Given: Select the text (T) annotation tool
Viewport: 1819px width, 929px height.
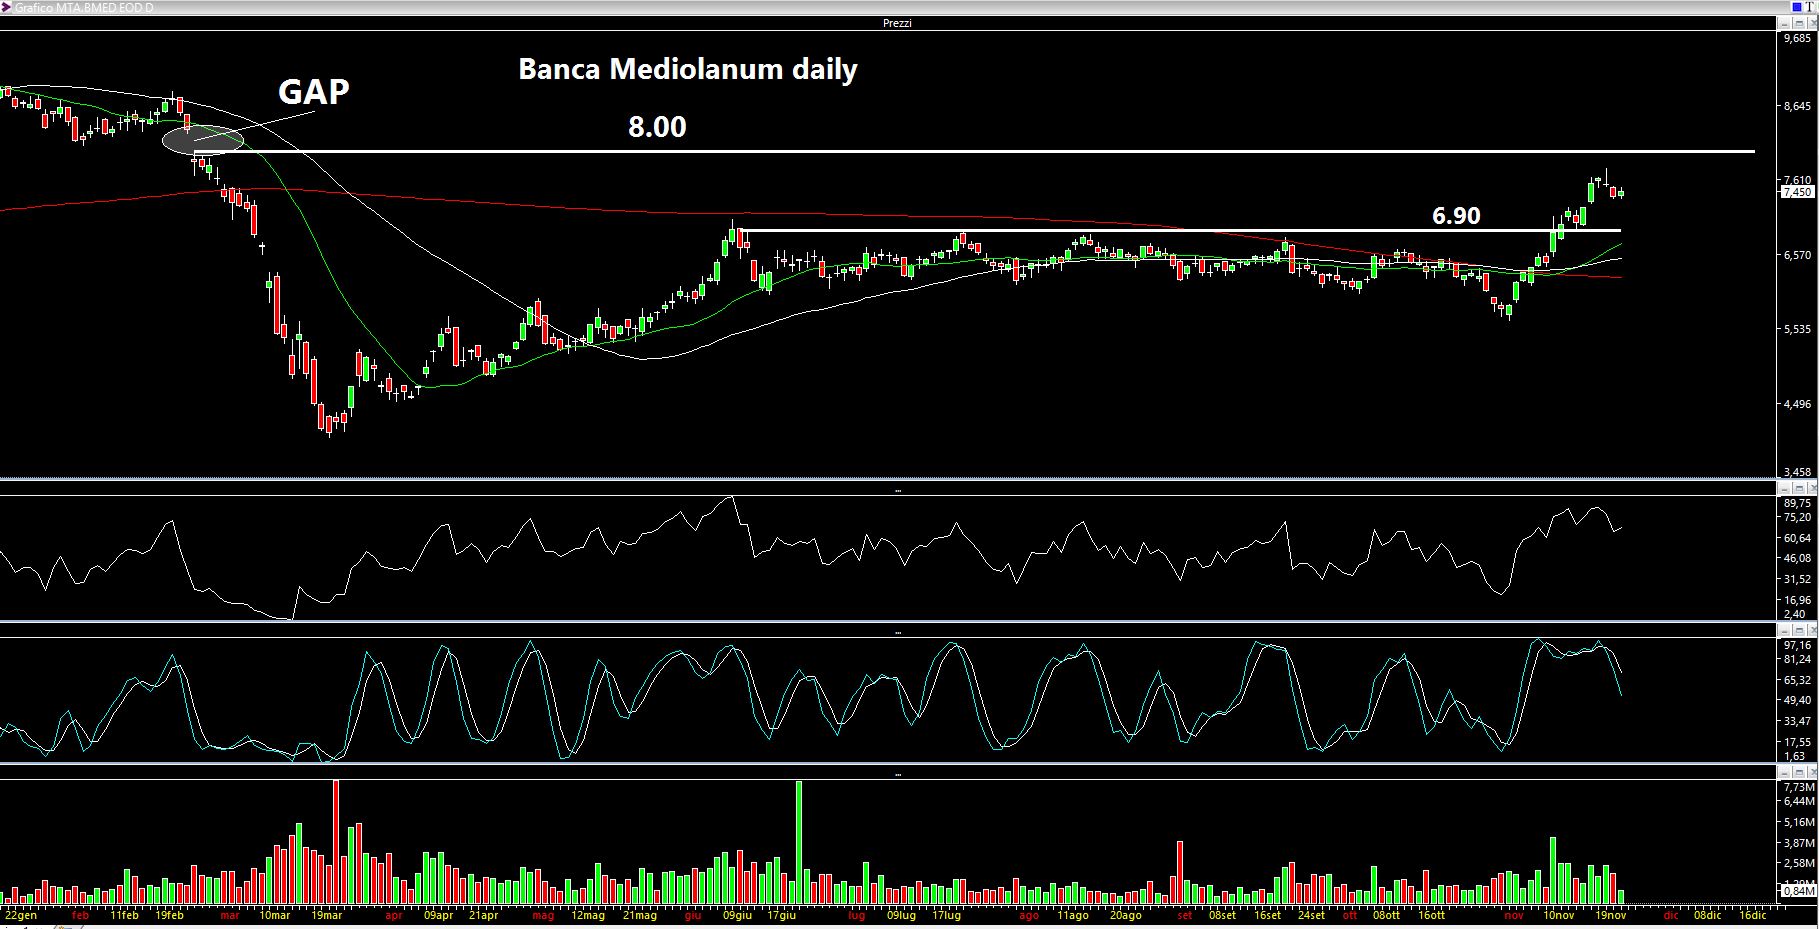Looking at the screenshot, I should (x=1810, y=7).
